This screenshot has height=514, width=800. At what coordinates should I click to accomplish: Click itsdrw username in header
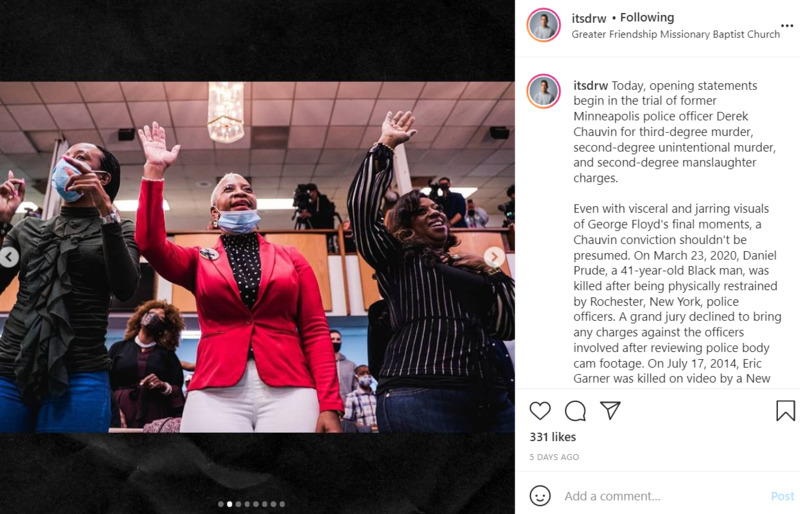tap(588, 18)
